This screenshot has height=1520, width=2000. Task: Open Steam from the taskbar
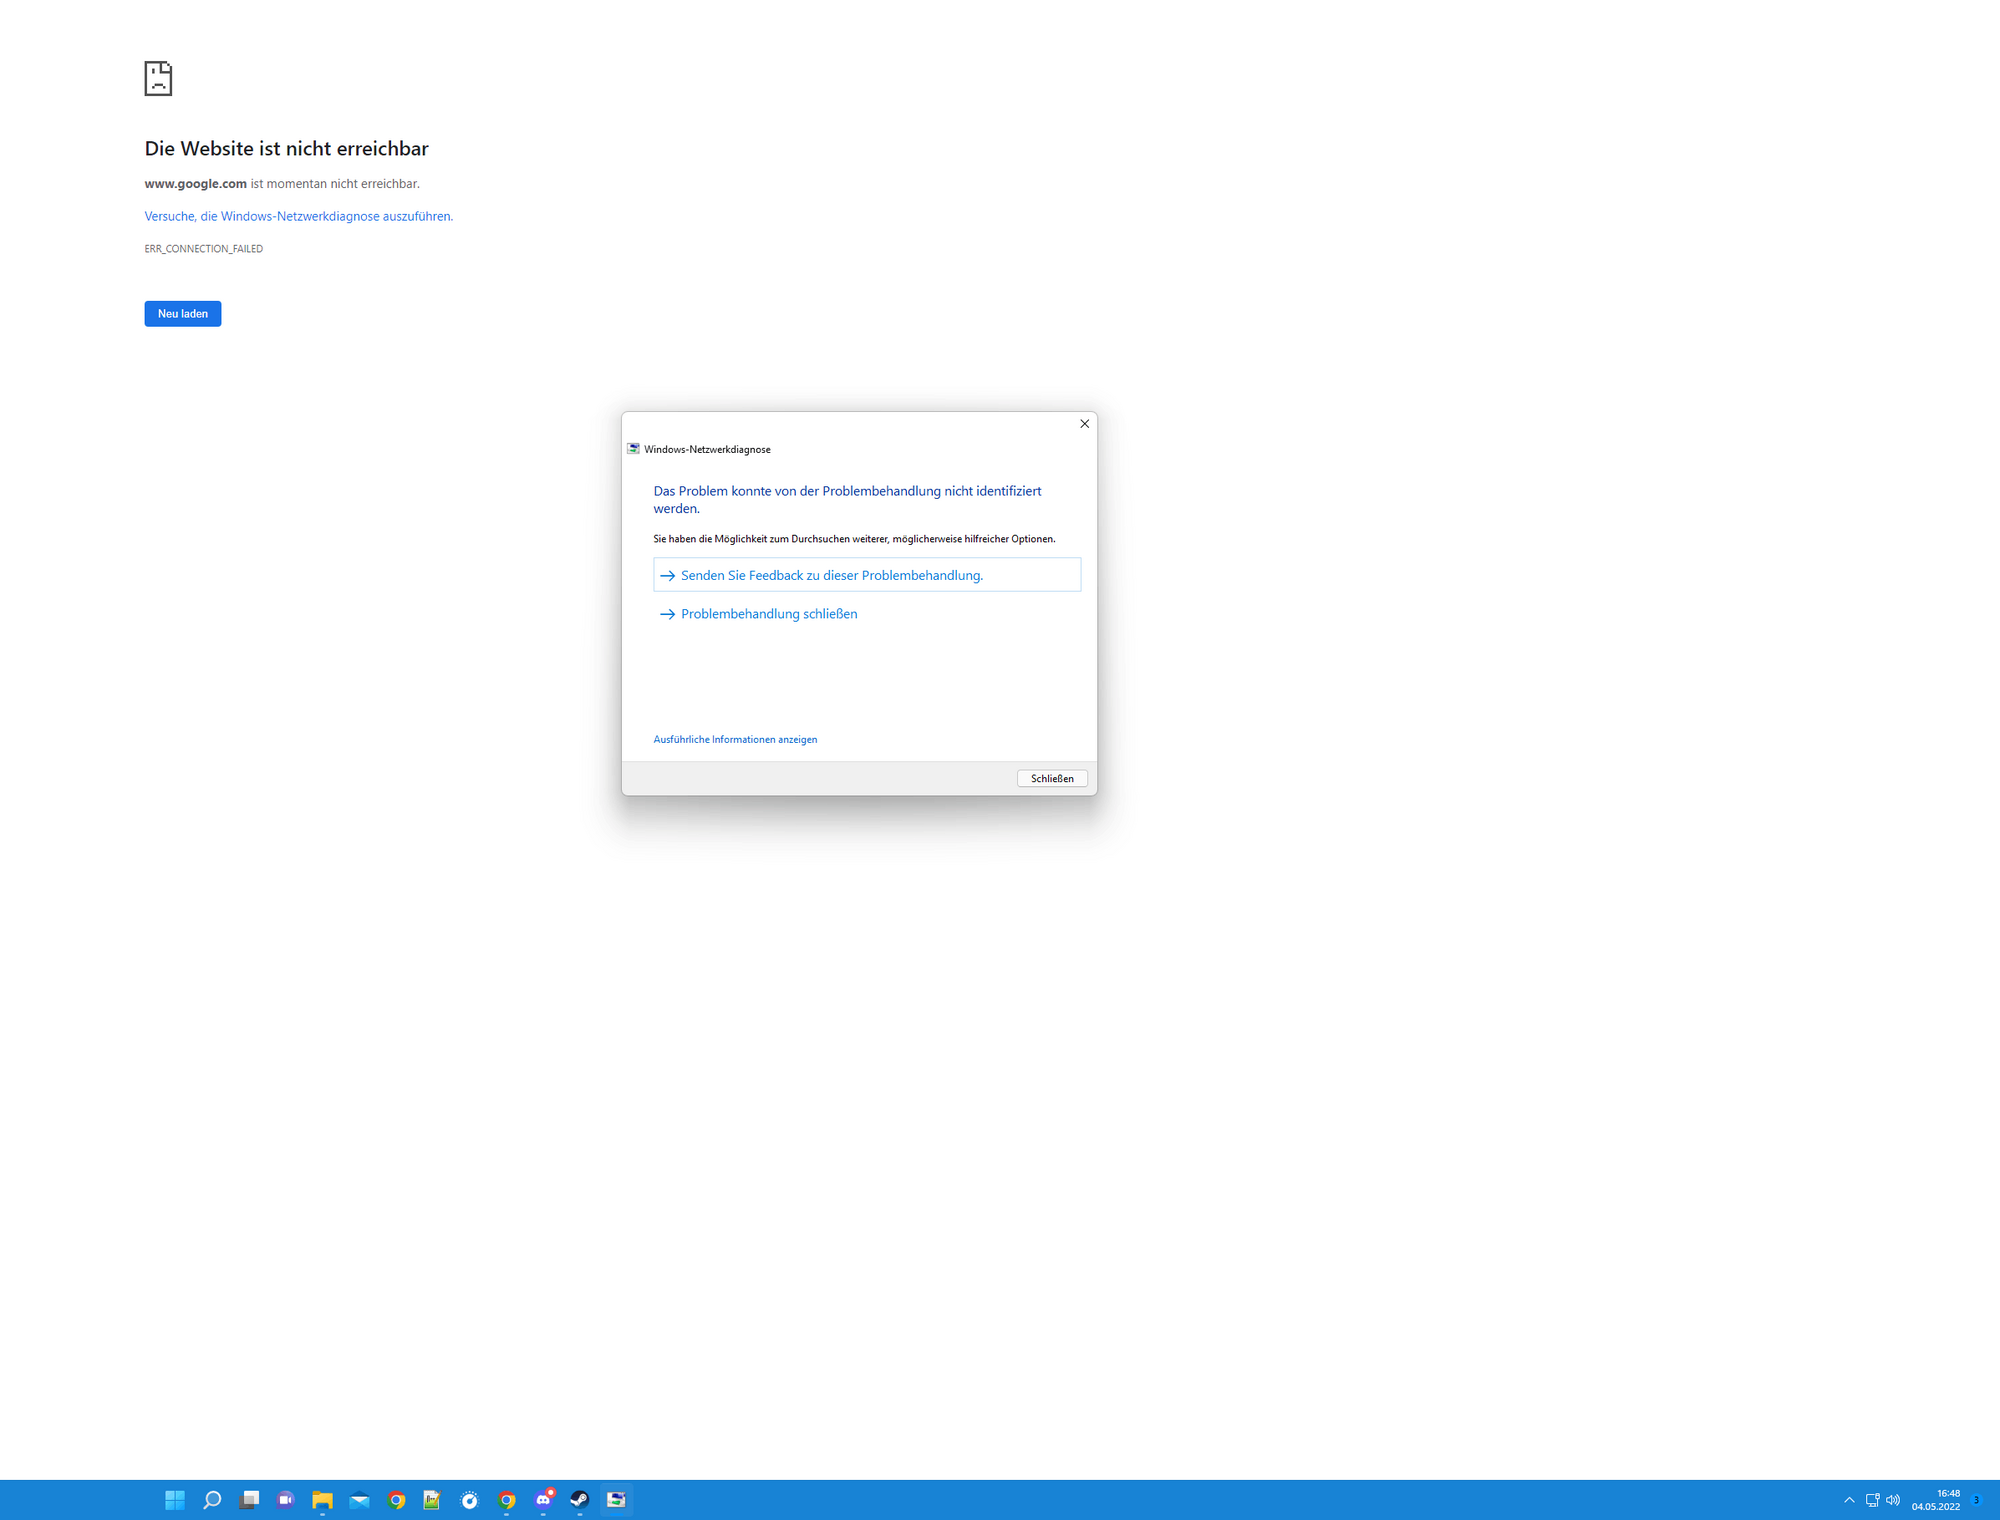(x=580, y=1499)
